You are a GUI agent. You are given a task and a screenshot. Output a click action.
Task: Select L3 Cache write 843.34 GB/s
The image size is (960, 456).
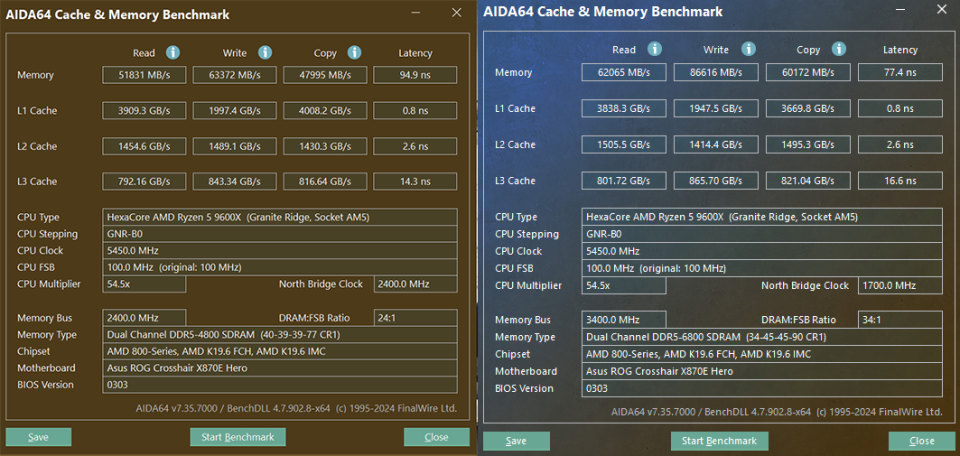coord(235,181)
